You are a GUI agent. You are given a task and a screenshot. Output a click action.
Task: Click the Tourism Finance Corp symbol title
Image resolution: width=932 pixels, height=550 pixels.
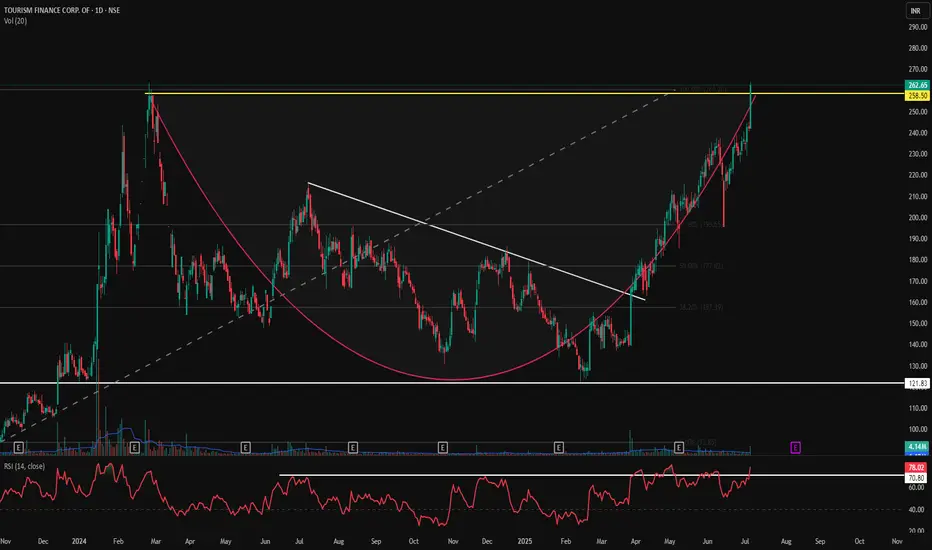click(62, 10)
